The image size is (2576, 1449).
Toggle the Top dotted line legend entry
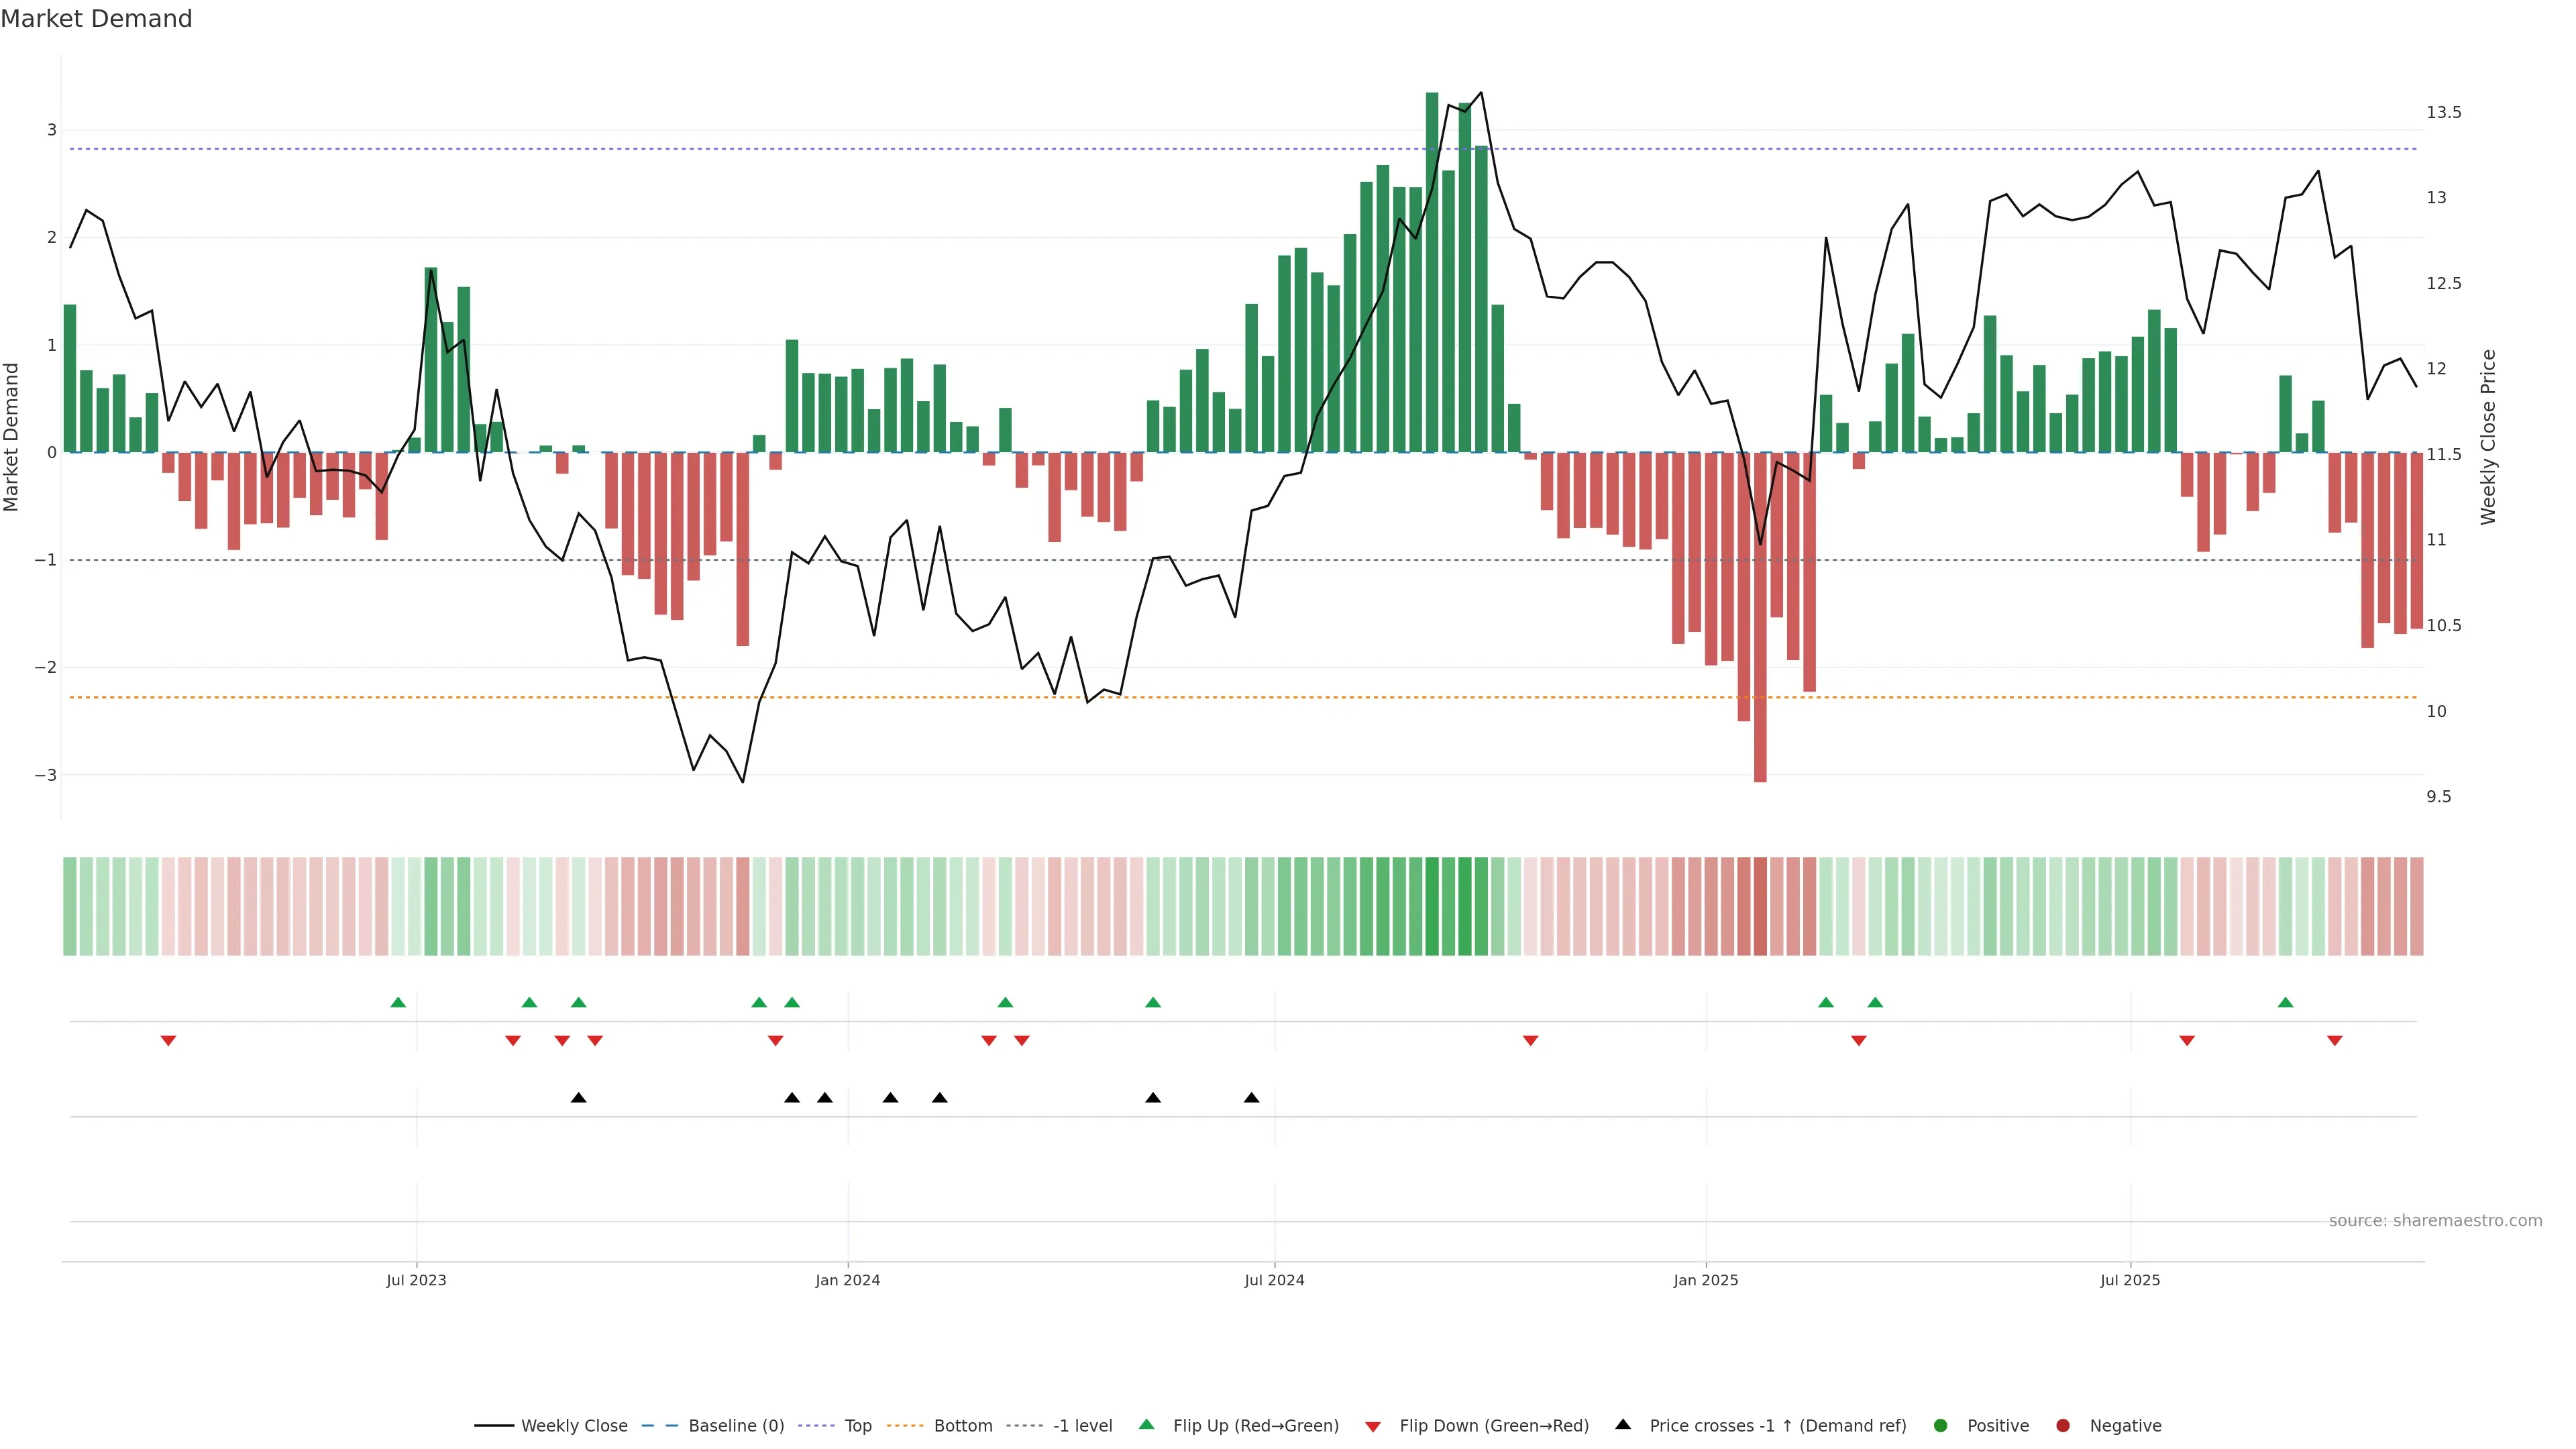pyautogui.click(x=817, y=1426)
